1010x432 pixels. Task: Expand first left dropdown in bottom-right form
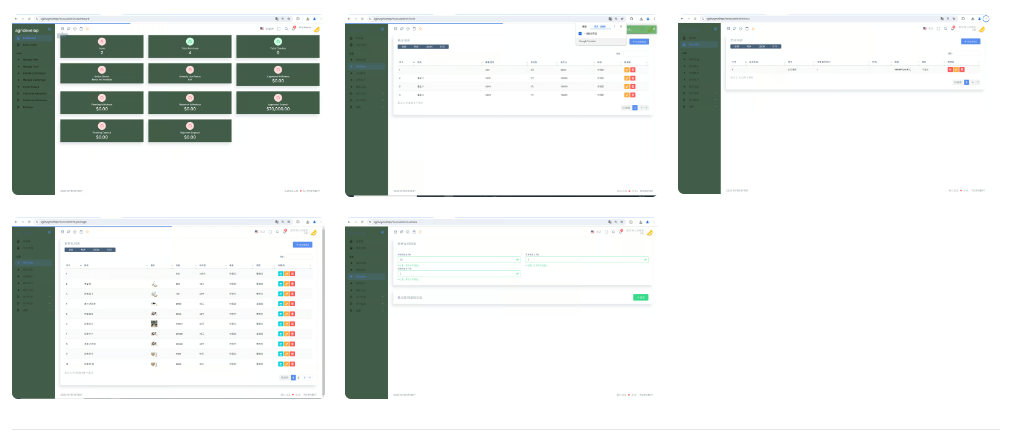[459, 260]
